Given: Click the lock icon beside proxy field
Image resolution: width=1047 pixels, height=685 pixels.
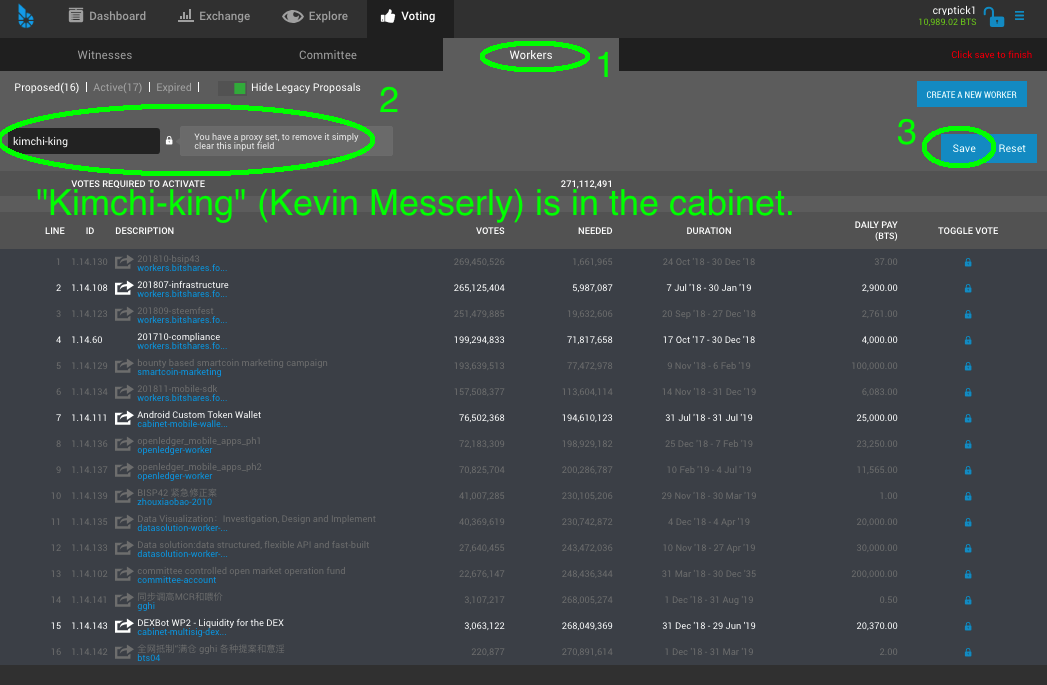Looking at the screenshot, I should coord(169,141).
